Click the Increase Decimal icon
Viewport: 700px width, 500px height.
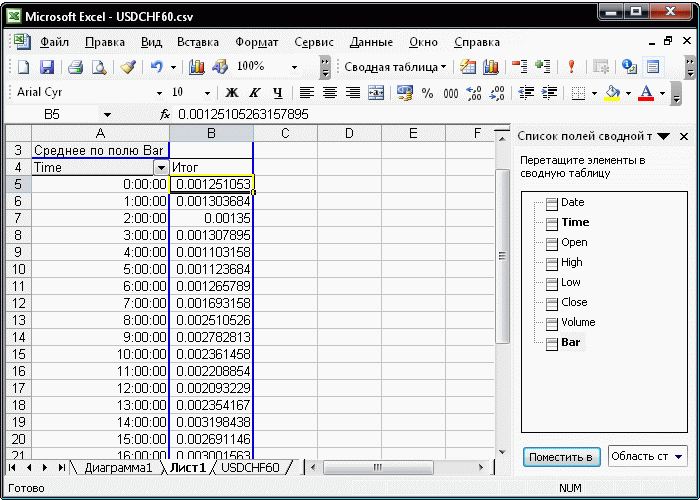pyautogui.click(x=474, y=93)
